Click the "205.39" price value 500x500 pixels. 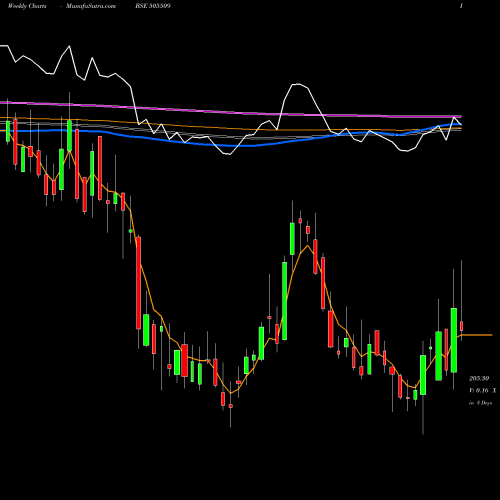(479, 378)
